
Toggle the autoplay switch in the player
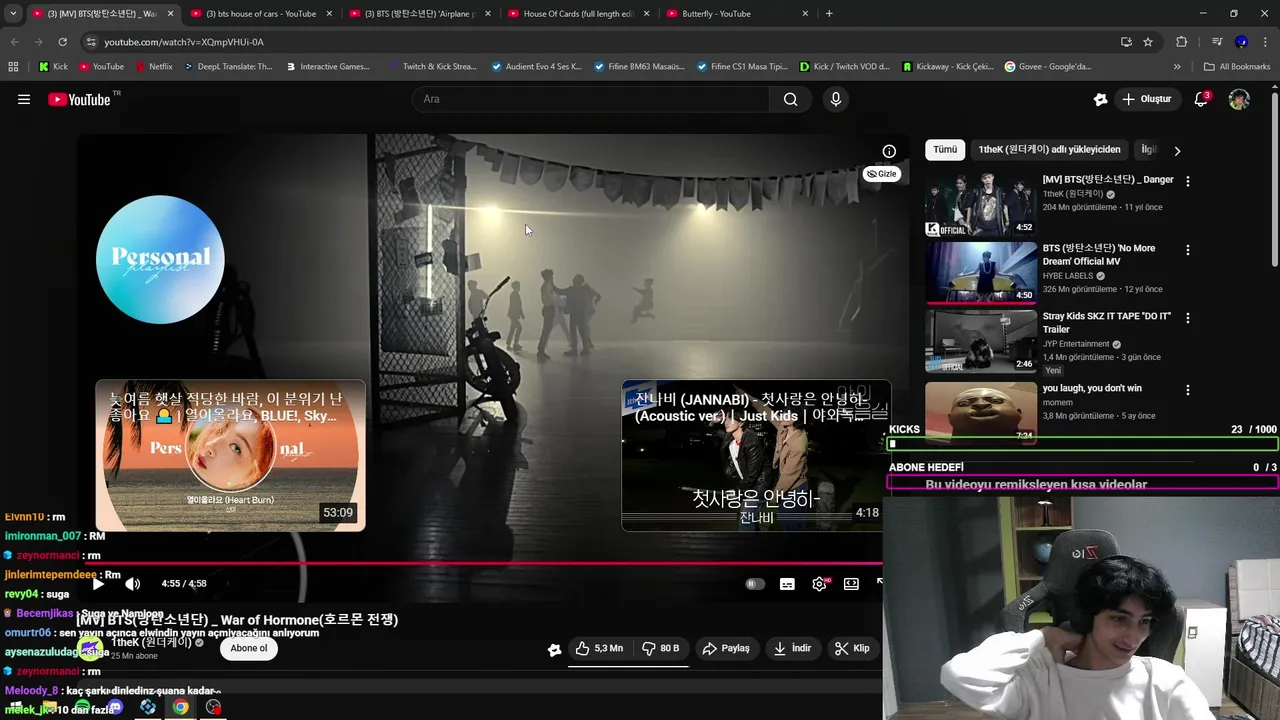click(x=755, y=584)
